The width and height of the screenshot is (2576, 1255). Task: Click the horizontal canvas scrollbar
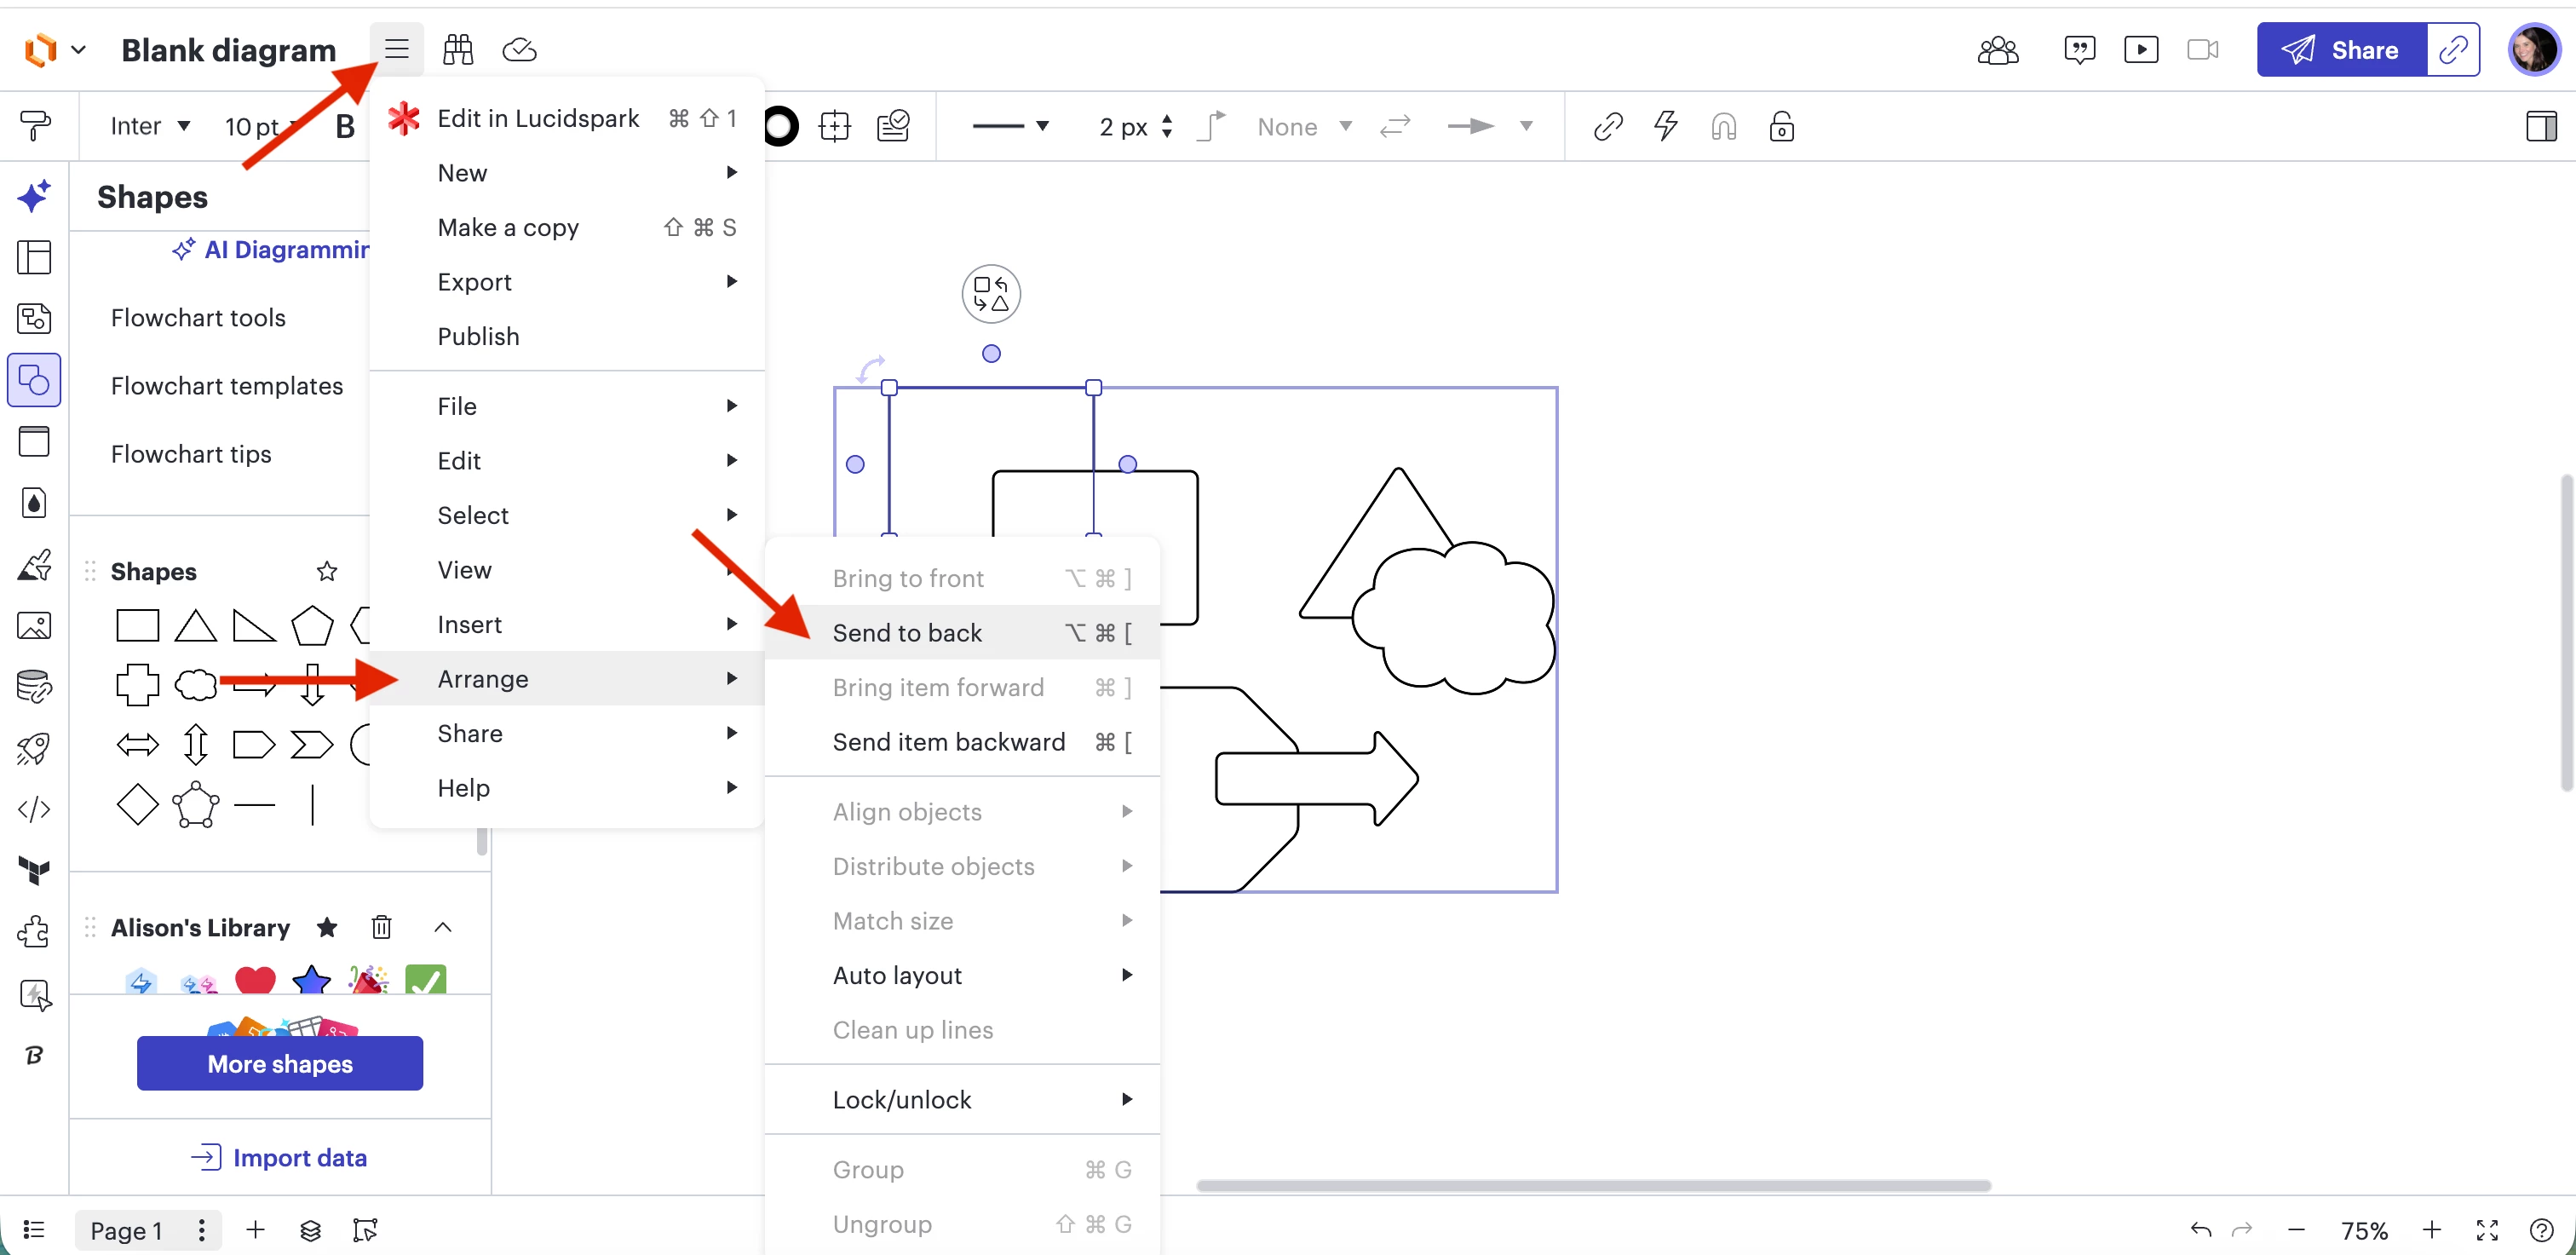[1593, 1186]
